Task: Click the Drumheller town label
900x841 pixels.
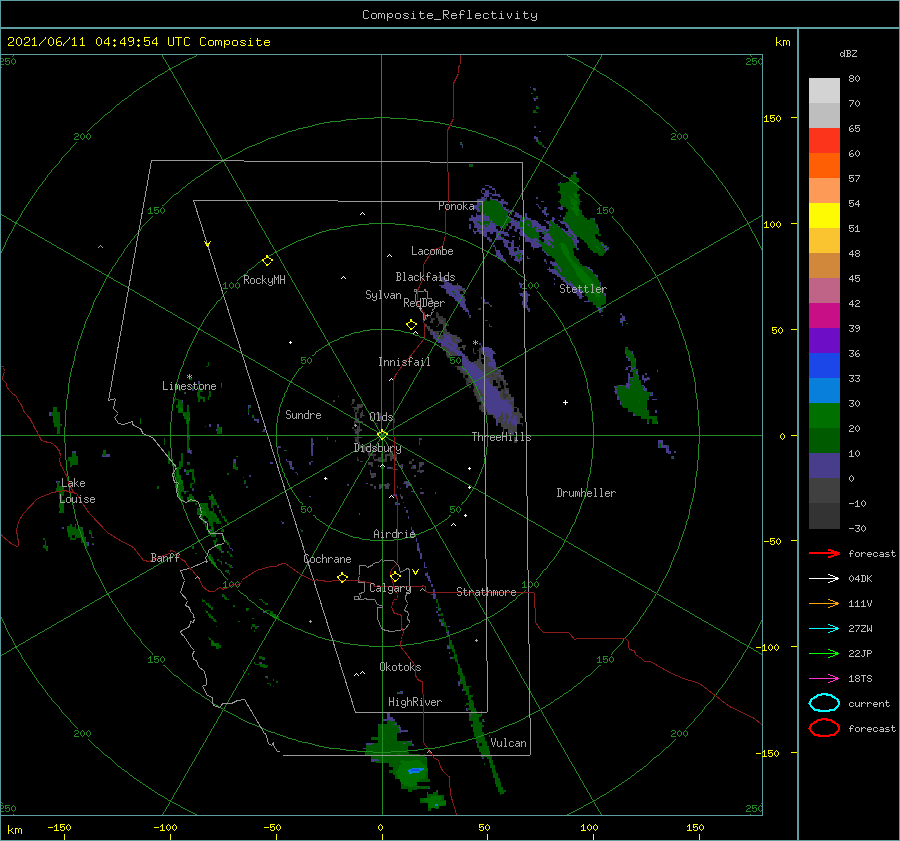Action: coord(586,493)
